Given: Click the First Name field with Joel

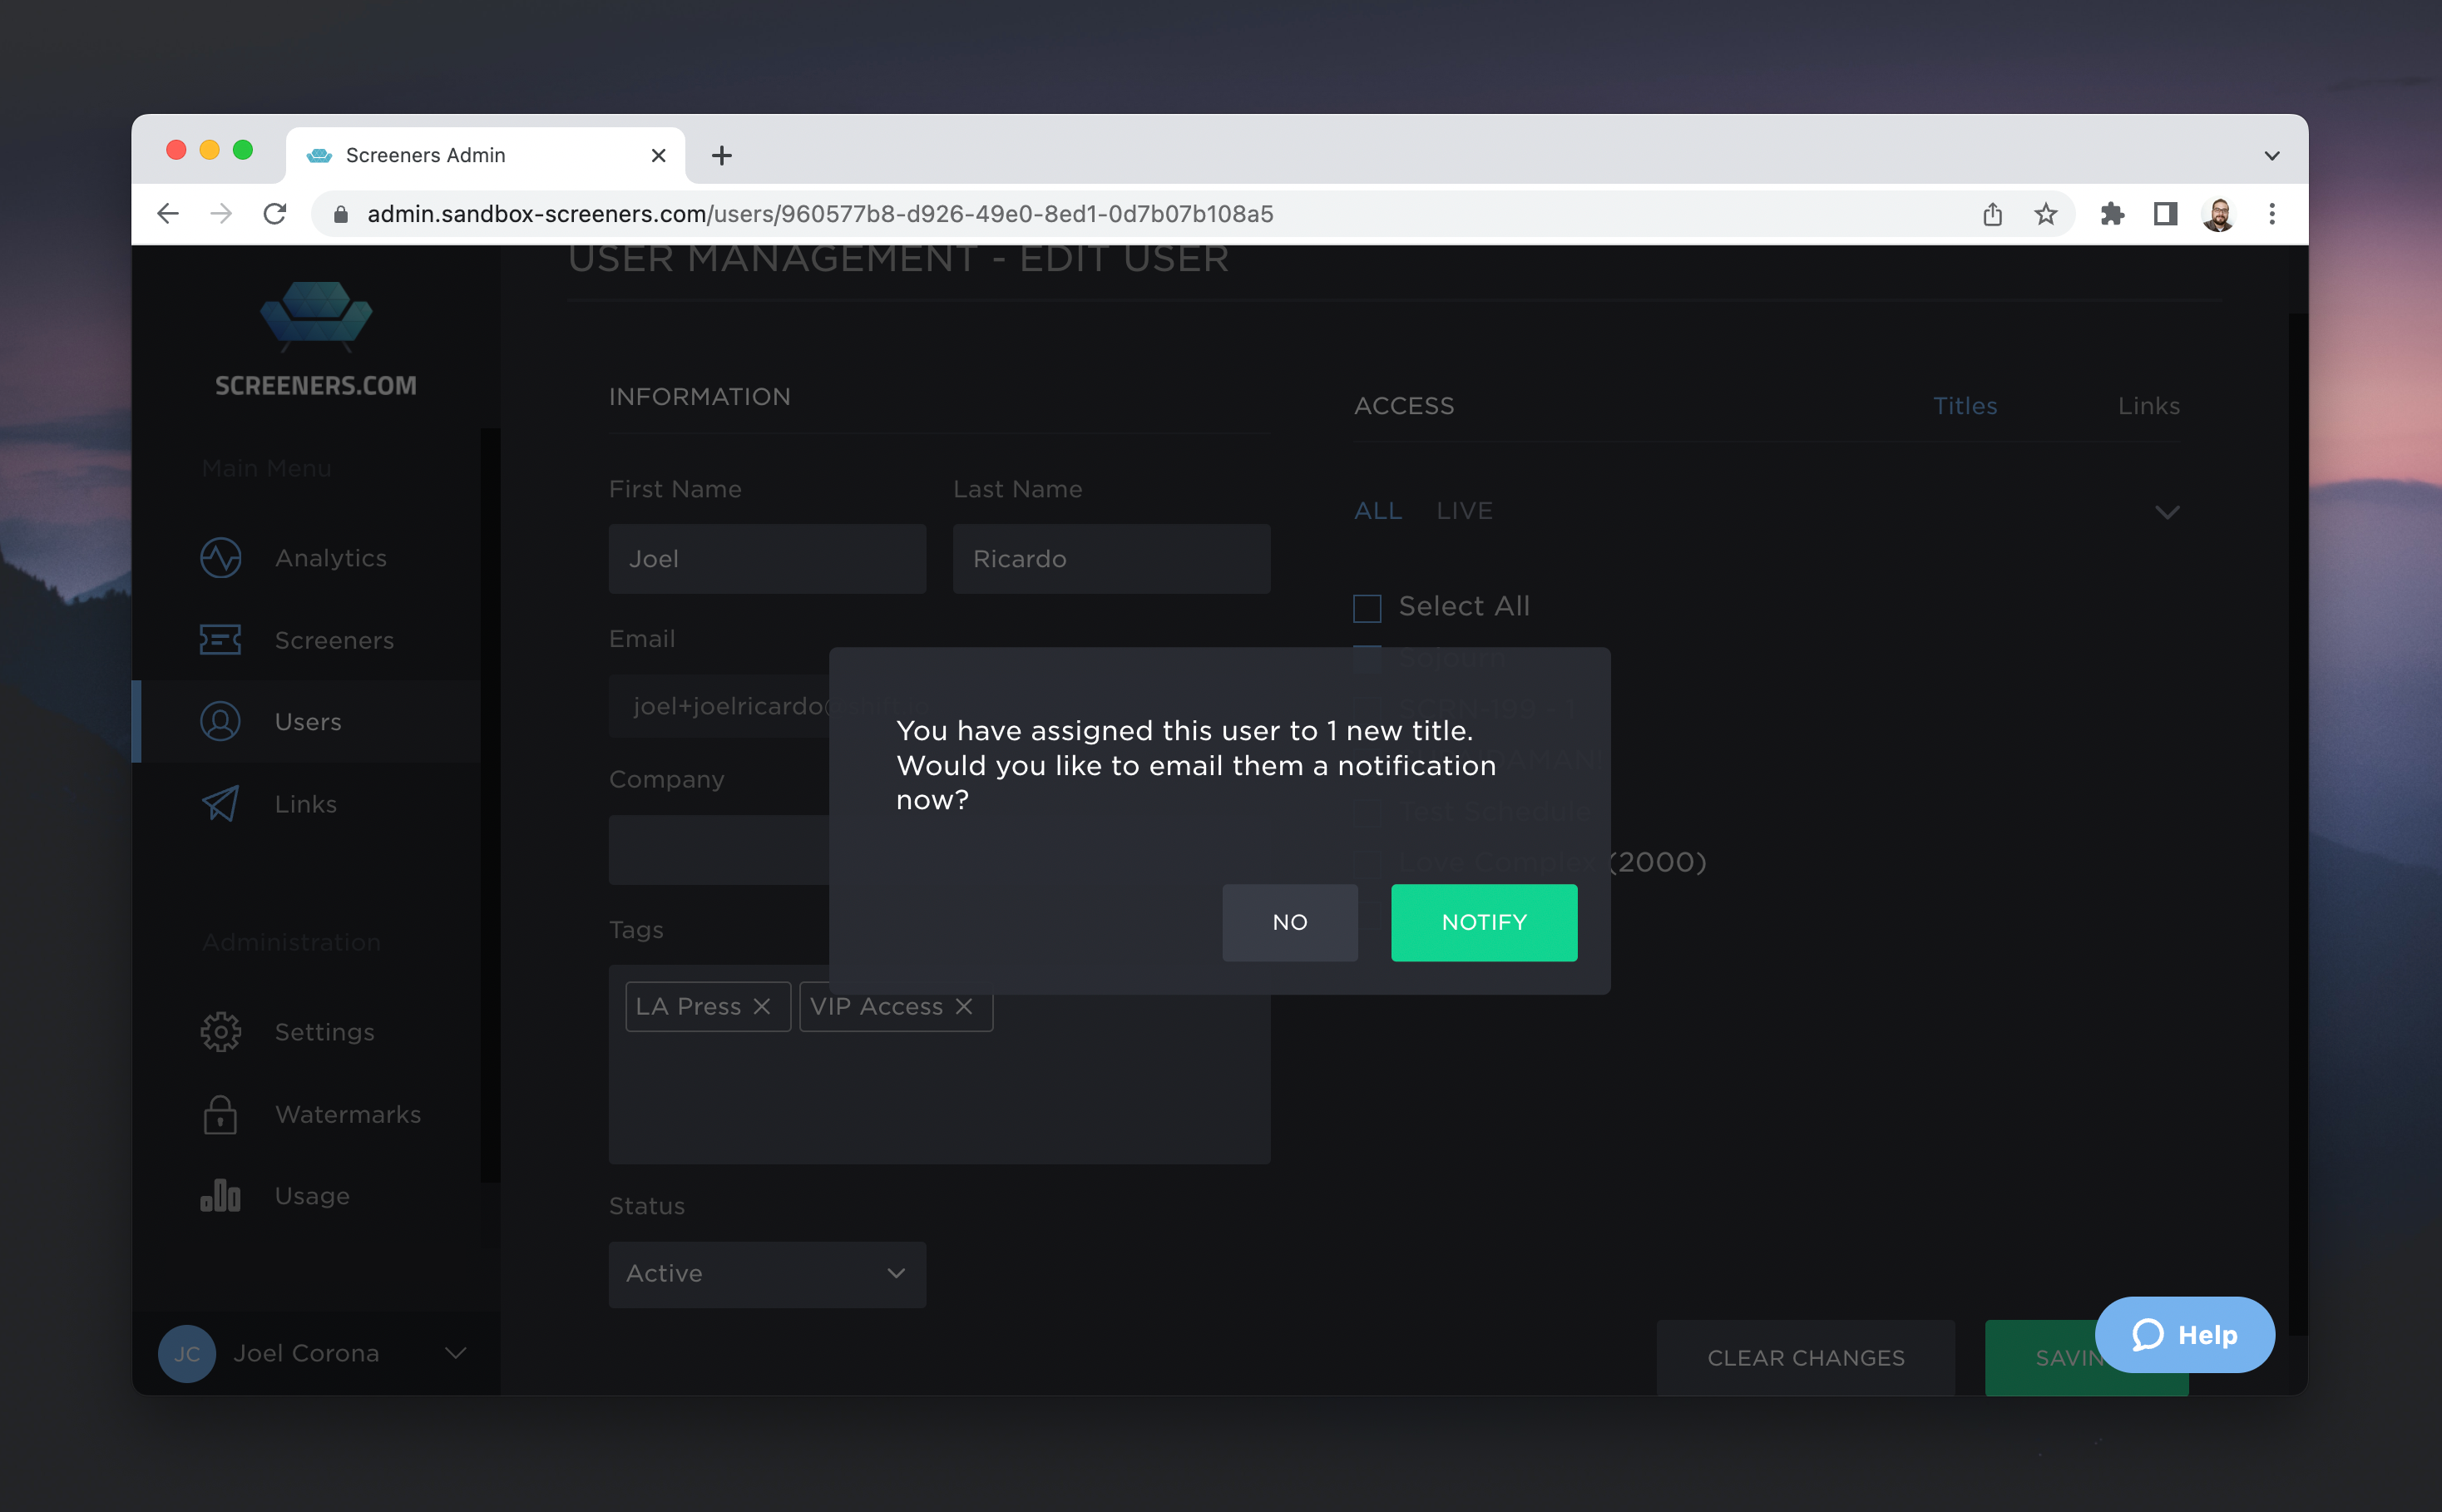Looking at the screenshot, I should point(767,559).
